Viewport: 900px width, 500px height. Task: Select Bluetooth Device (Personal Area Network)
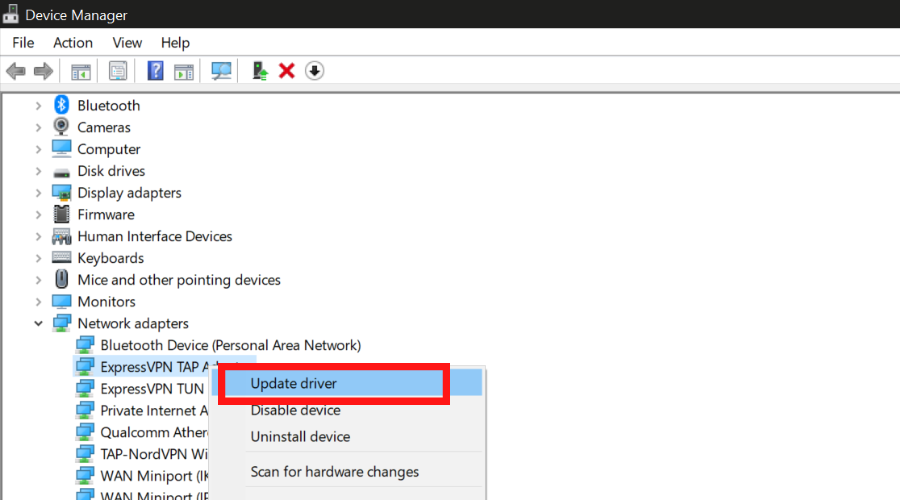pyautogui.click(x=230, y=346)
